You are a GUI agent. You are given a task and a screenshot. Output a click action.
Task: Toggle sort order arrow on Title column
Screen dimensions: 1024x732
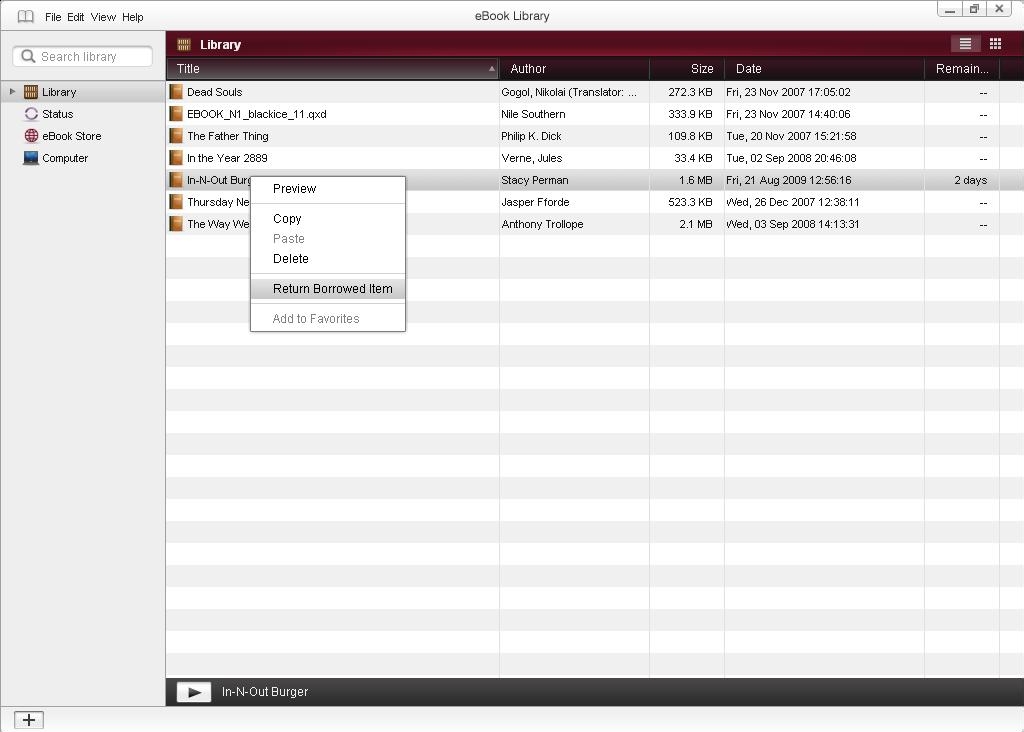[x=491, y=69]
